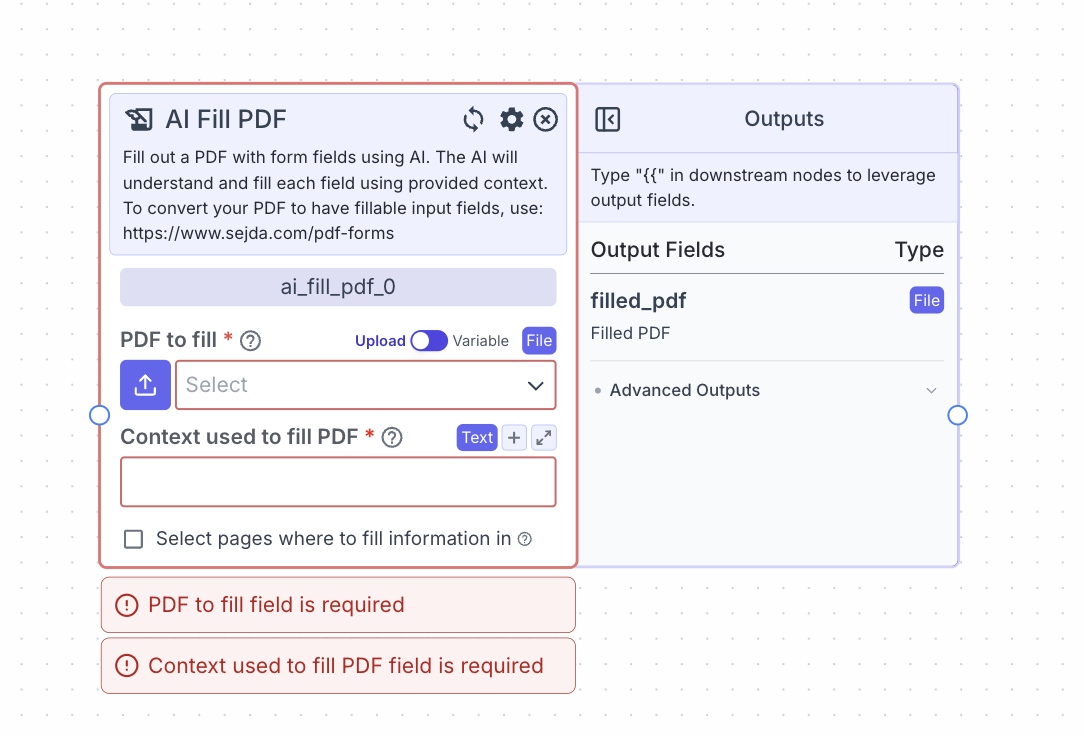Click Context used to fill PDF help icon
This screenshot has height=736, width=1084.
click(391, 436)
